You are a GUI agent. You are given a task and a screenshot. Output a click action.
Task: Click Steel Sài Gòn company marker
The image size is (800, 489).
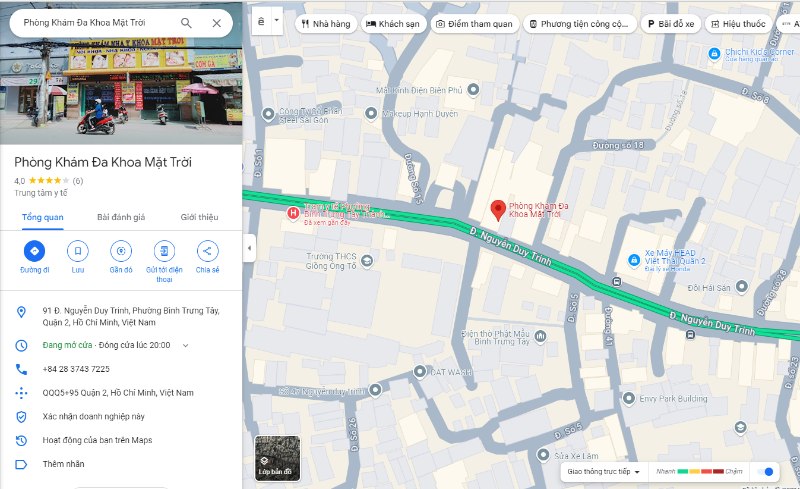[268, 114]
